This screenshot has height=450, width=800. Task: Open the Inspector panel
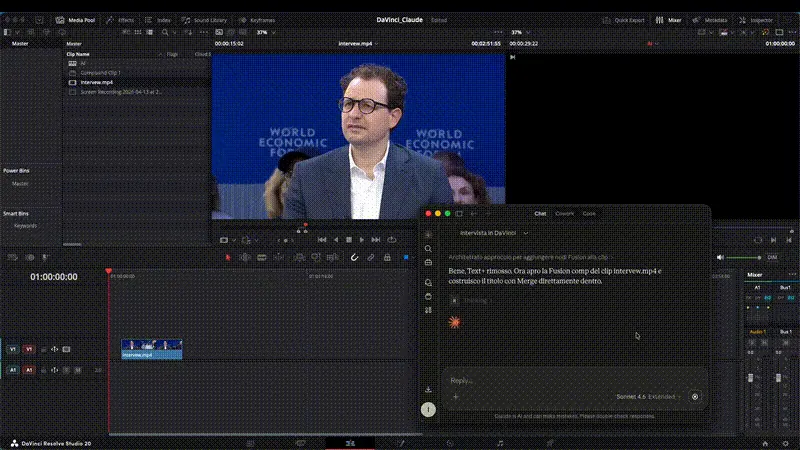[x=756, y=20]
